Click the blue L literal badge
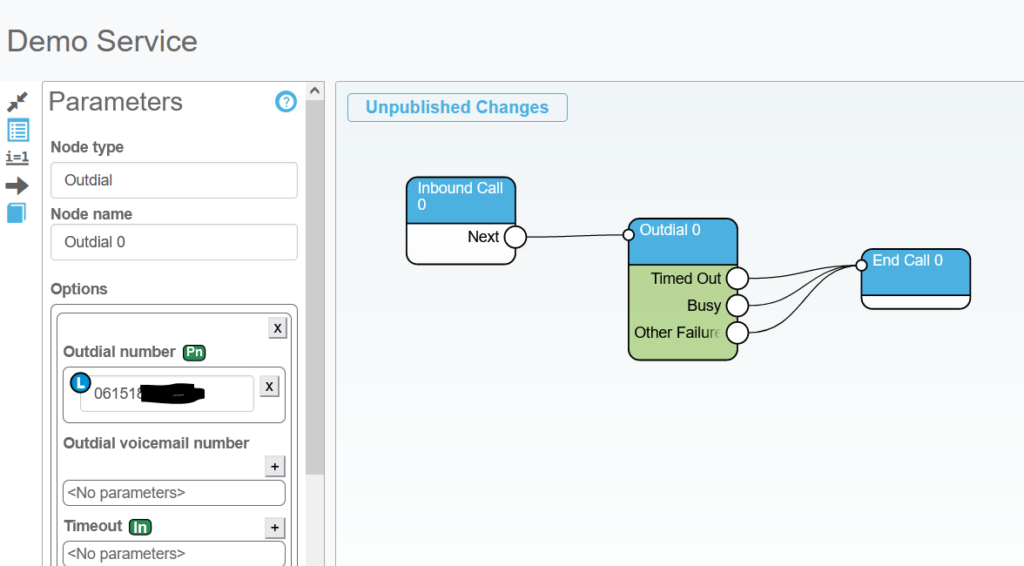The width and height of the screenshot is (1024, 566). (80, 382)
